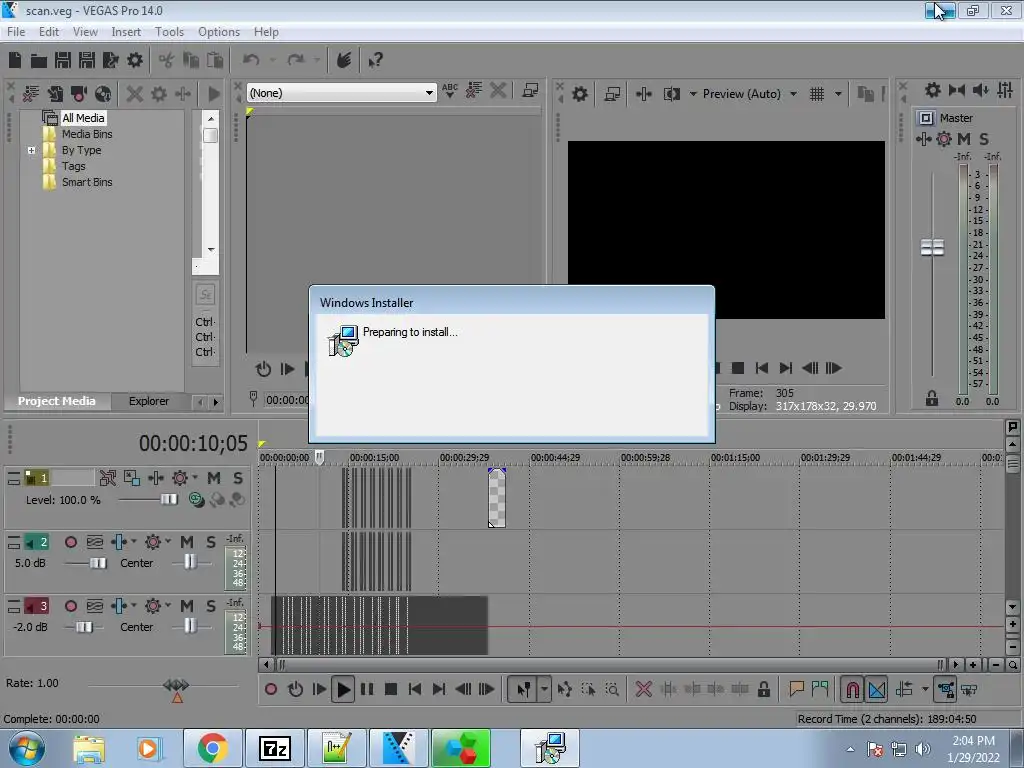
Task: Solo video track 1
Action: (238, 478)
